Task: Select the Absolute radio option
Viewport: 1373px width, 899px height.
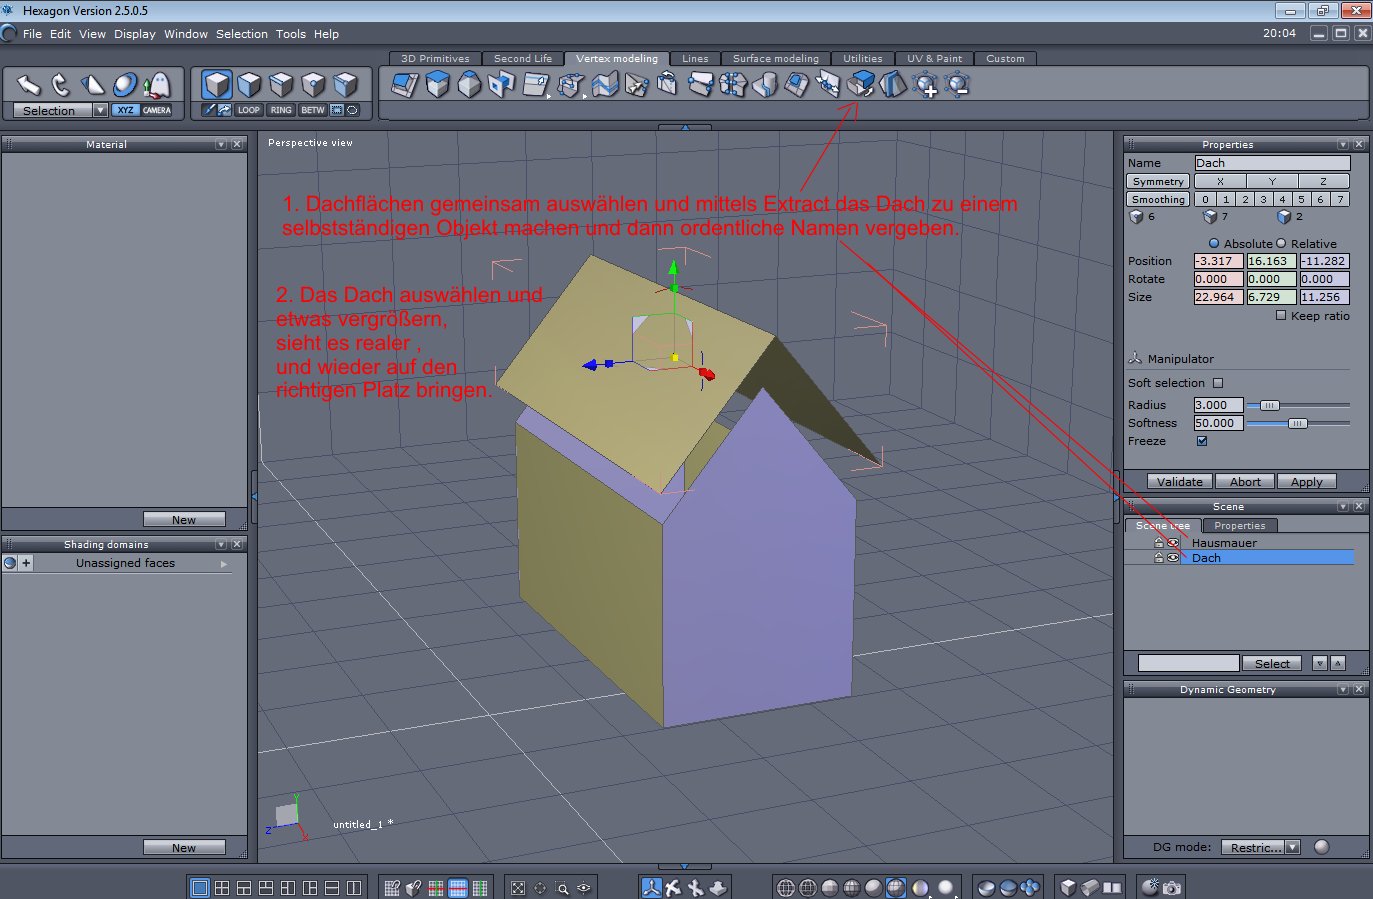Action: point(1214,243)
